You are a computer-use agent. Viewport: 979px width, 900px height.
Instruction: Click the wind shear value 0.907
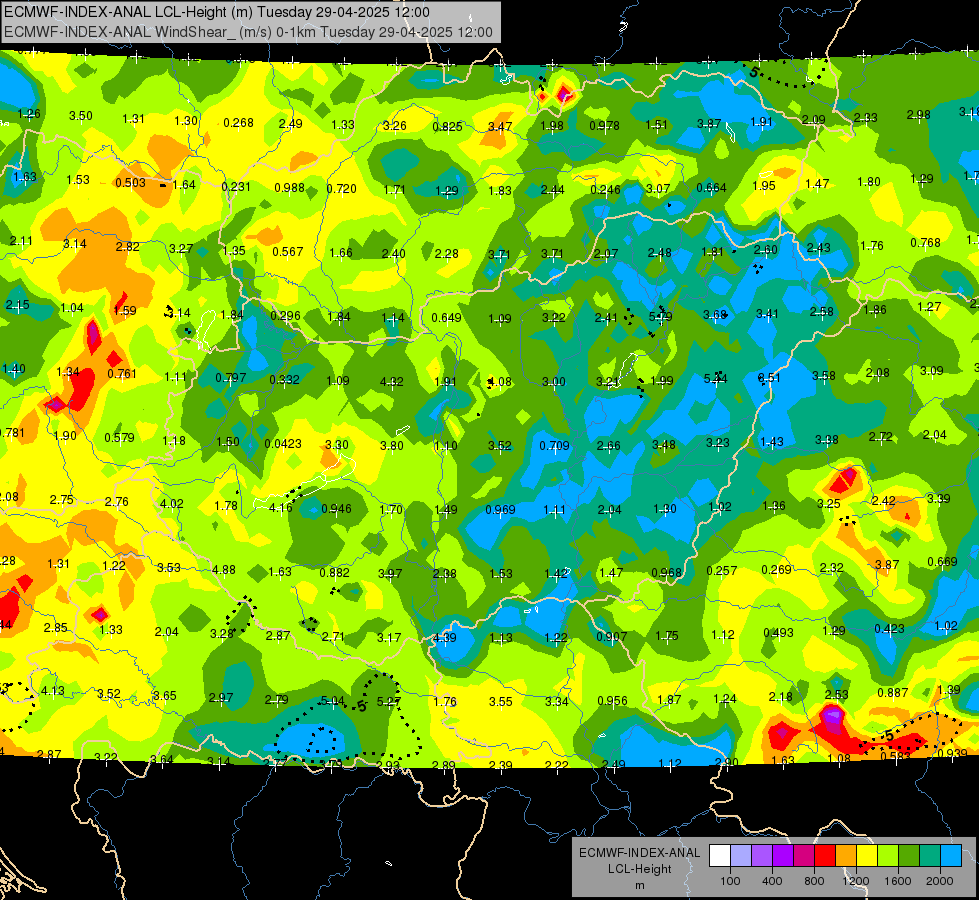(x=612, y=637)
